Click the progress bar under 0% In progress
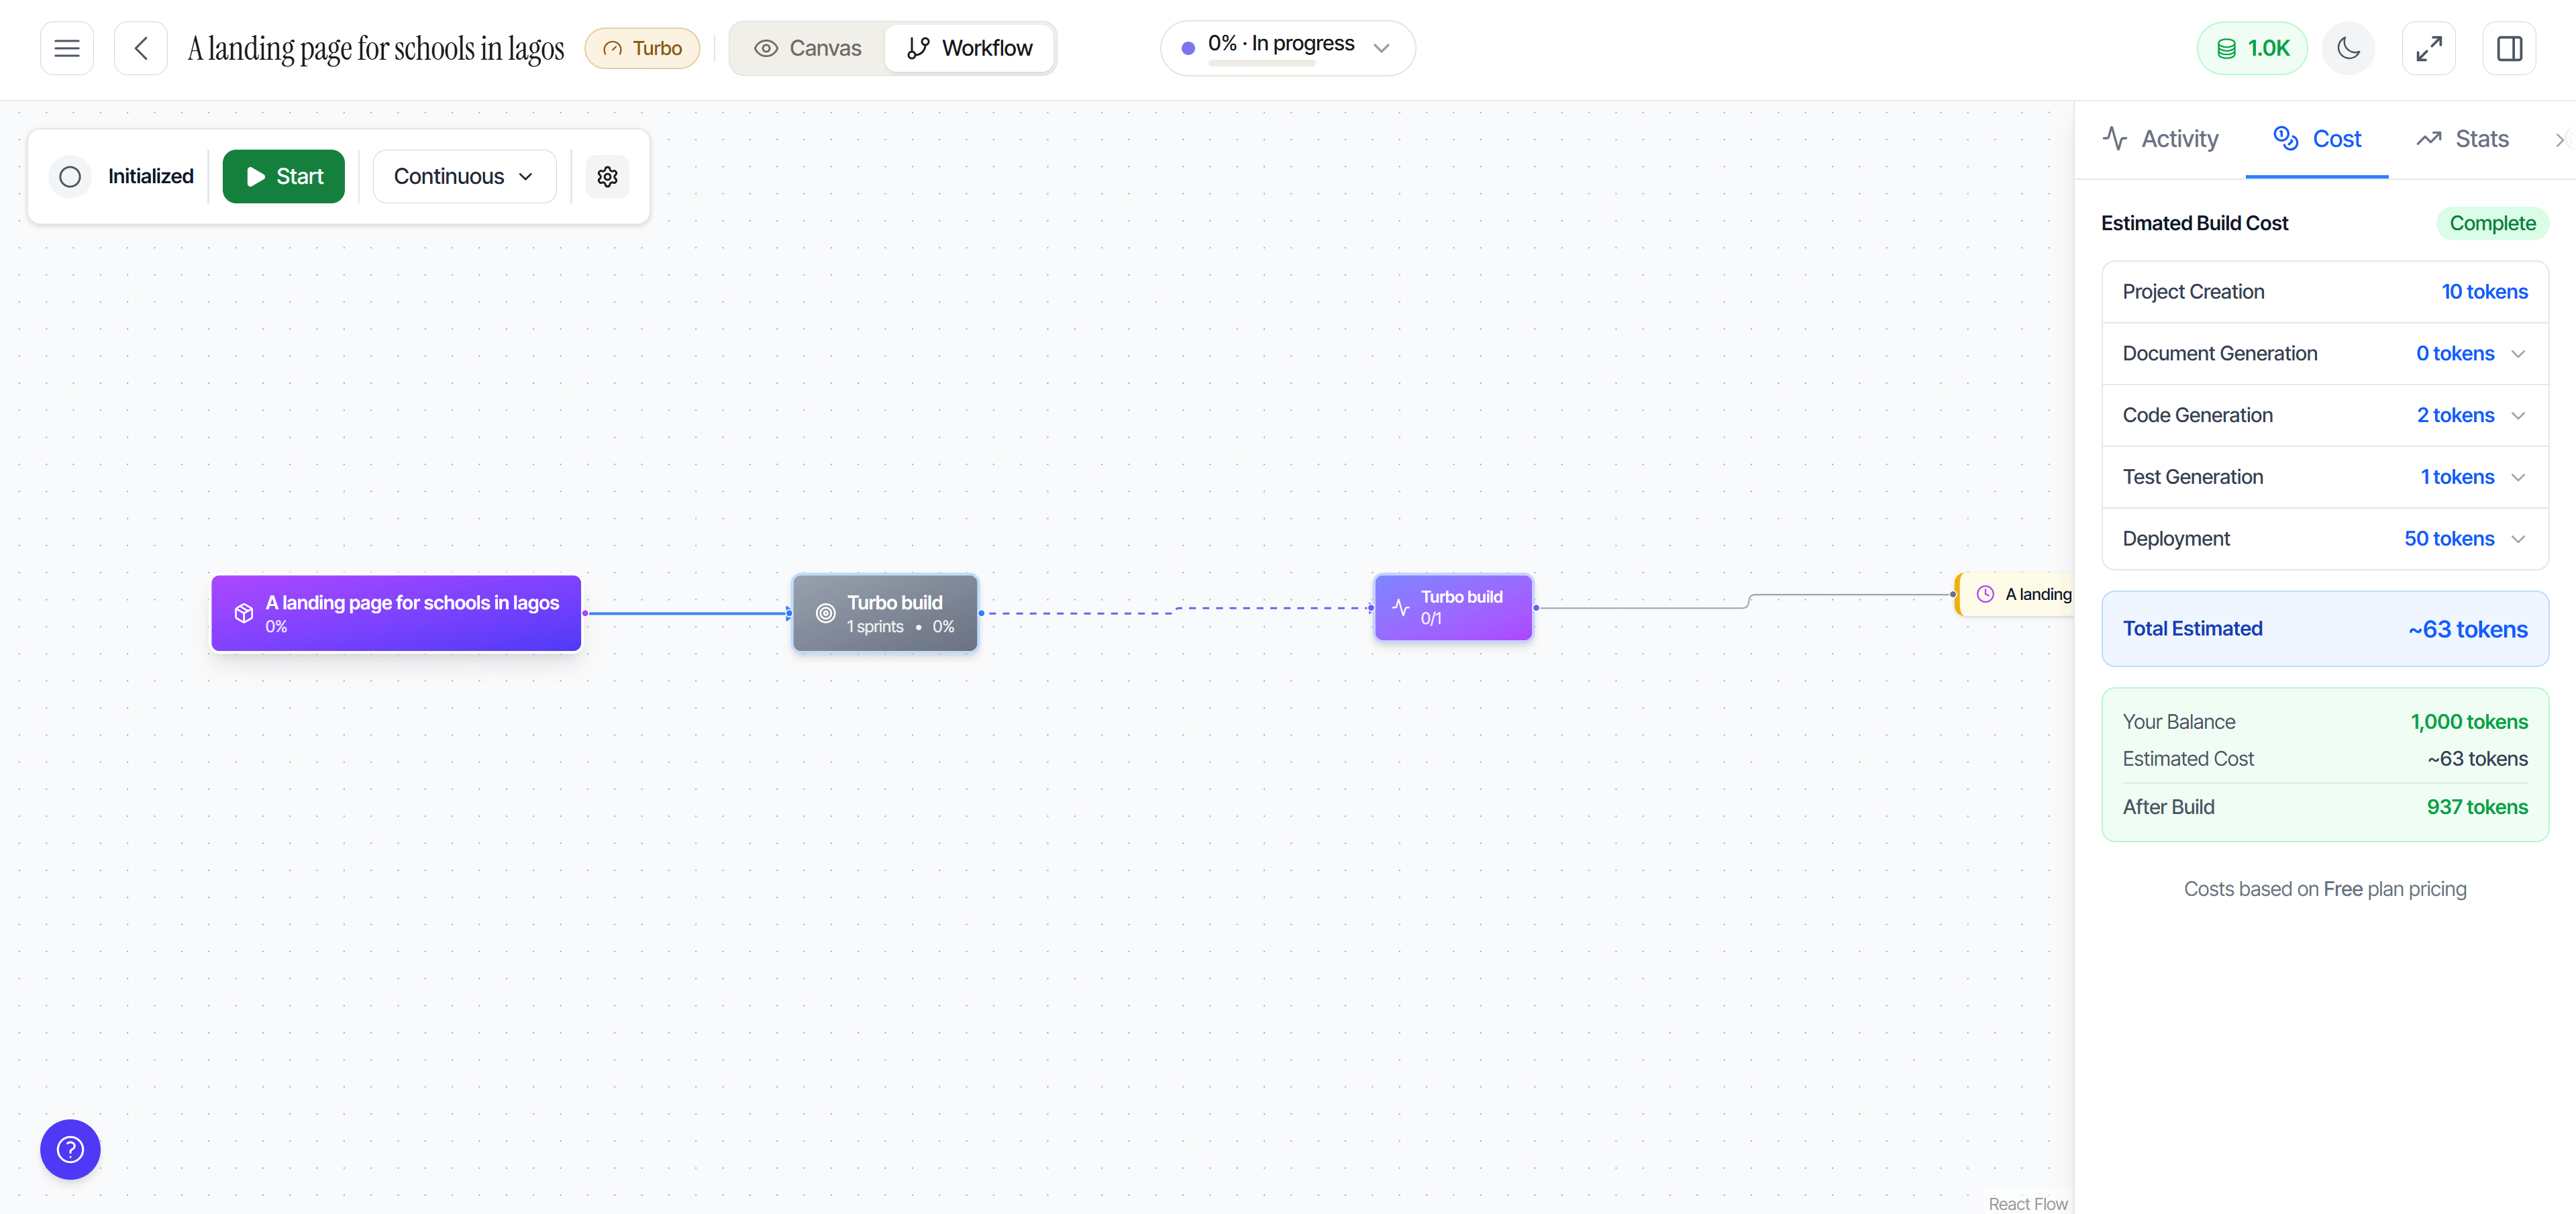Screen dimensions: 2576x1214 tap(1262, 63)
